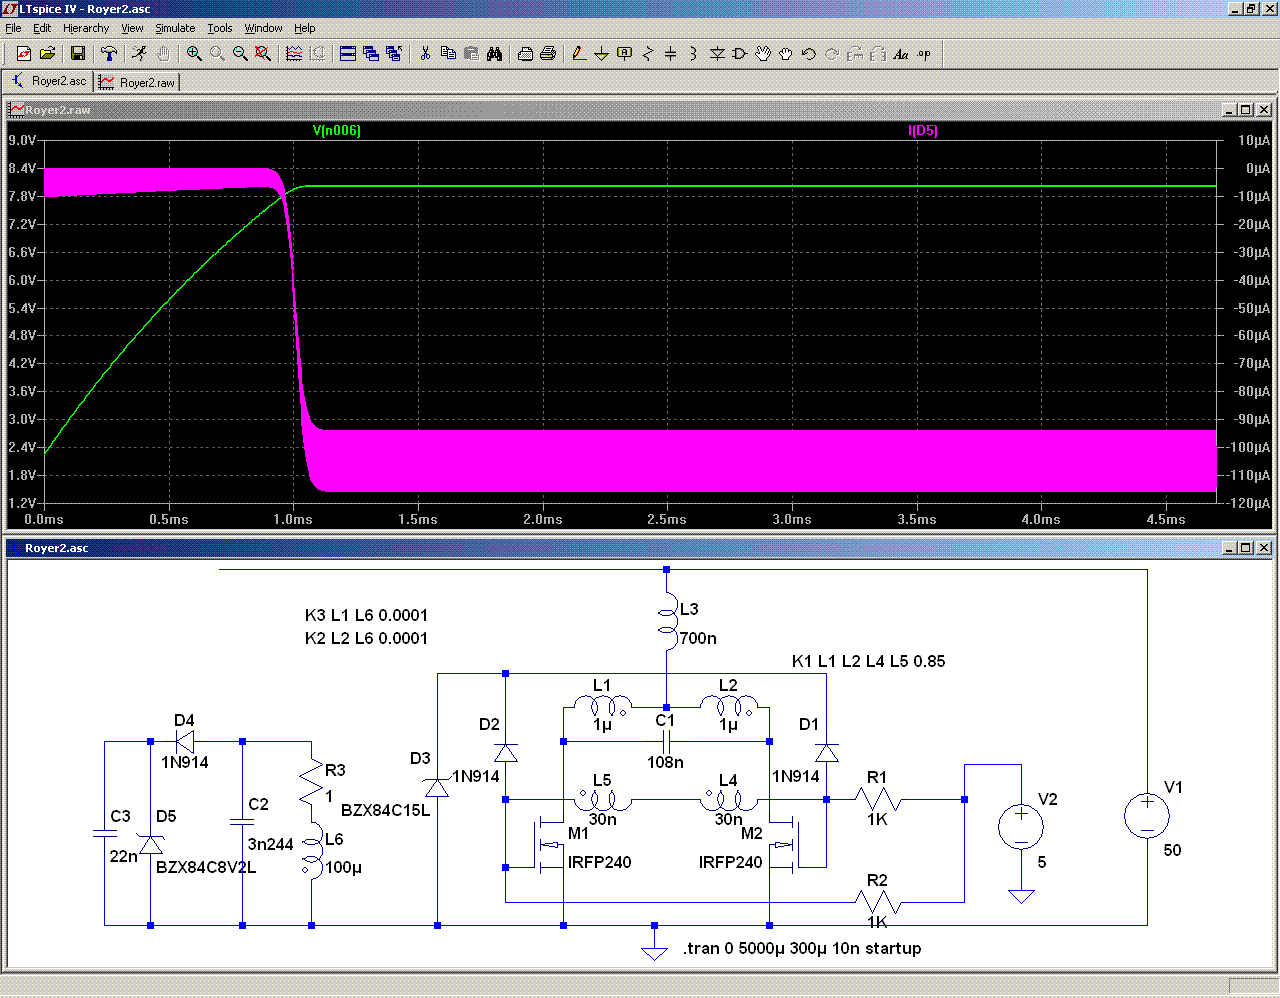Screen dimensions: 1280x998
Task: Open the Hierarchy menu
Action: tap(86, 28)
